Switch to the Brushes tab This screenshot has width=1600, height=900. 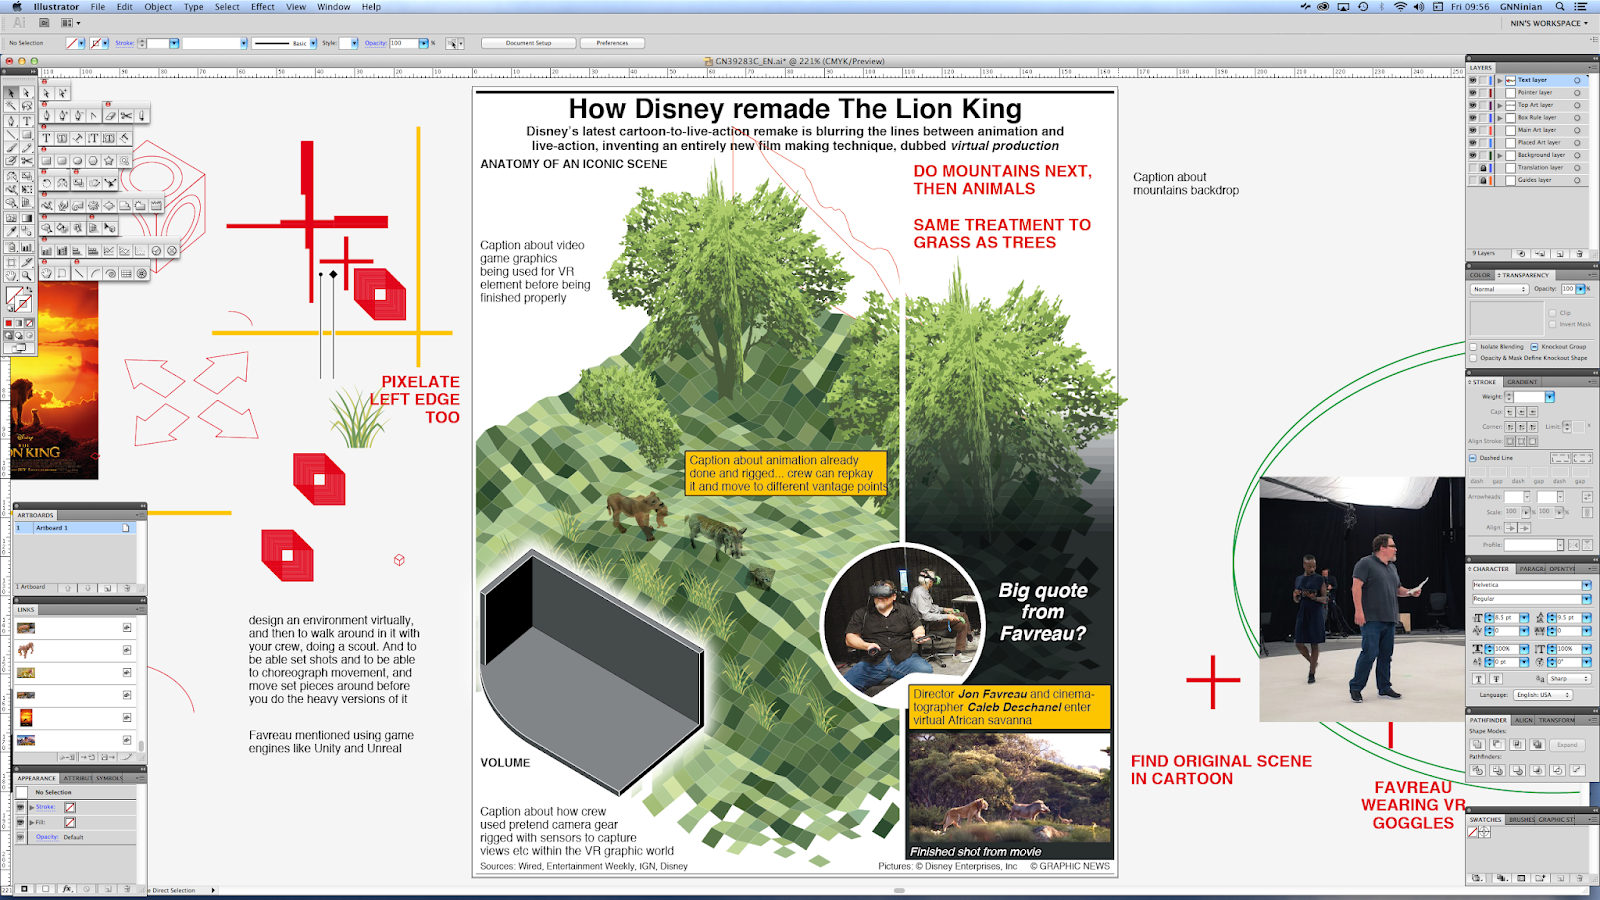pyautogui.click(x=1522, y=820)
